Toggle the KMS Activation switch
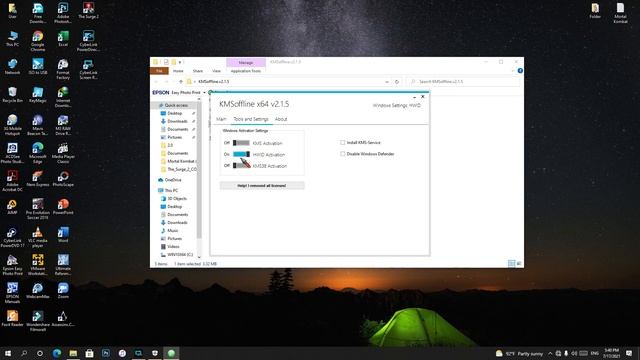Viewport: 640px width, 360px height. pyautogui.click(x=241, y=143)
